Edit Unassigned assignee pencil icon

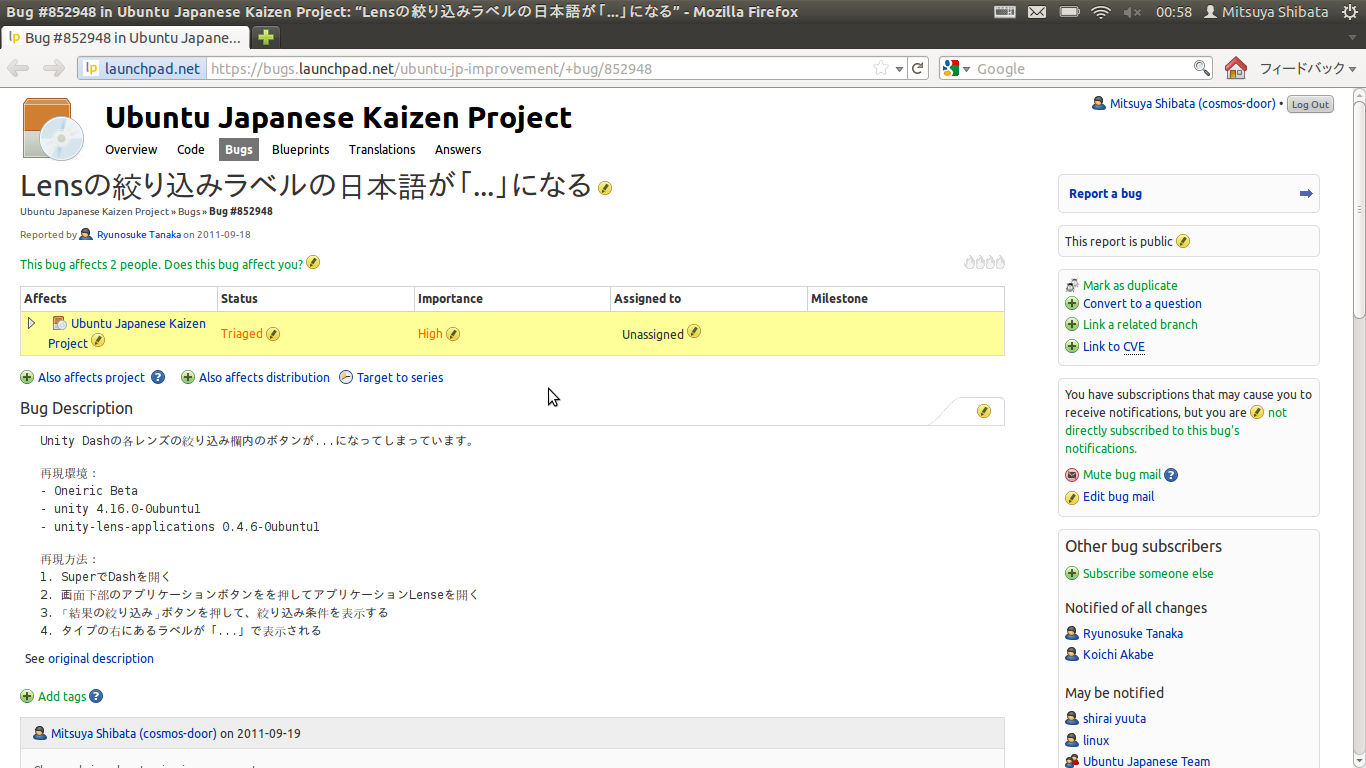tap(694, 332)
